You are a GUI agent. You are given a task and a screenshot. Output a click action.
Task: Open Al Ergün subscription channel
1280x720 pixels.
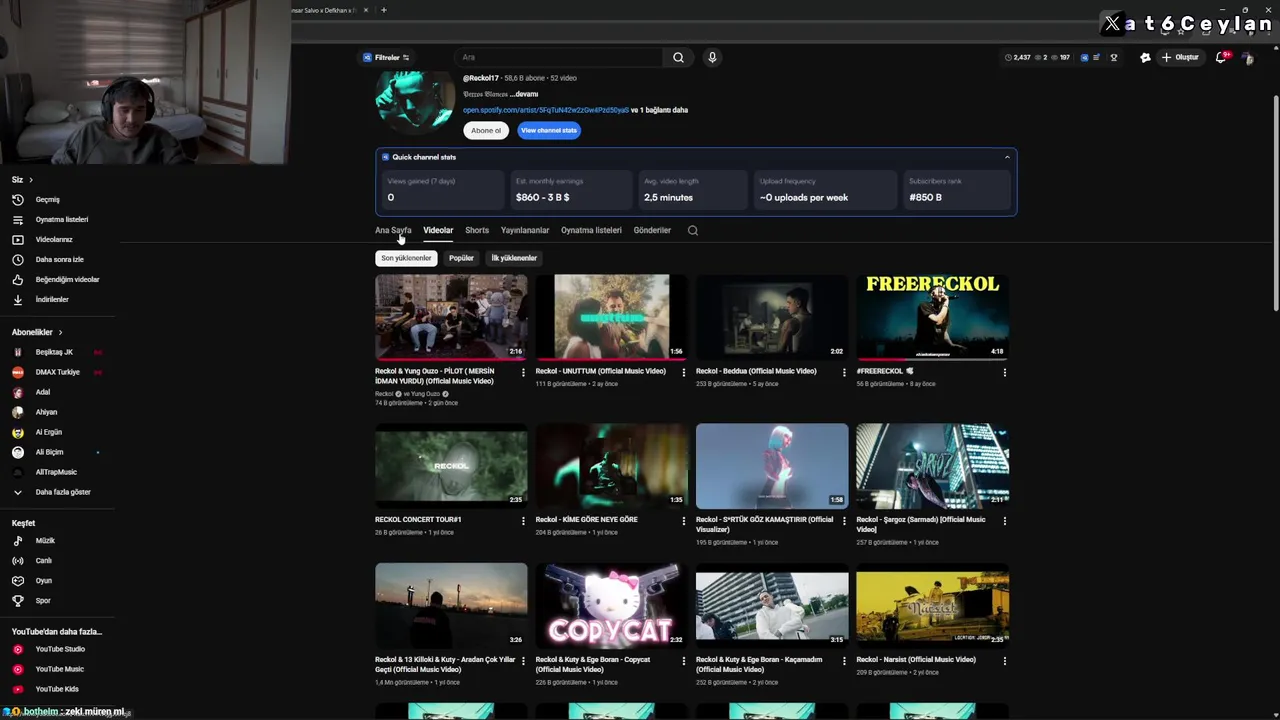coord(49,432)
